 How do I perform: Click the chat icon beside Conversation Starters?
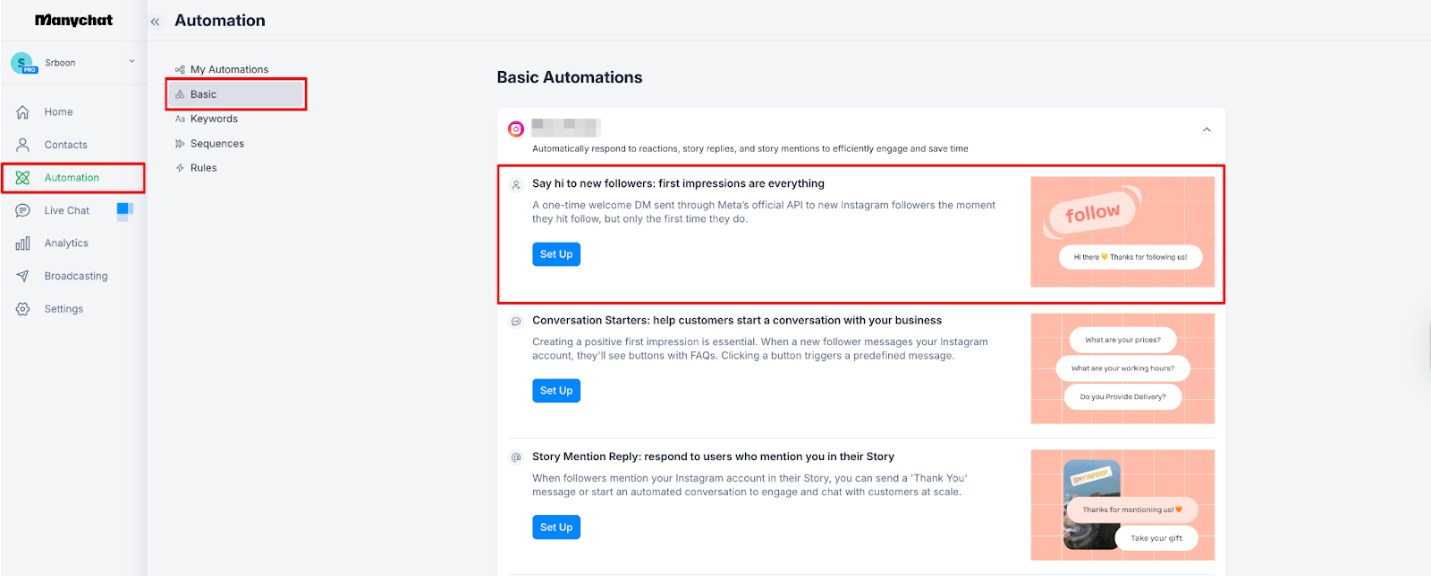coord(515,321)
